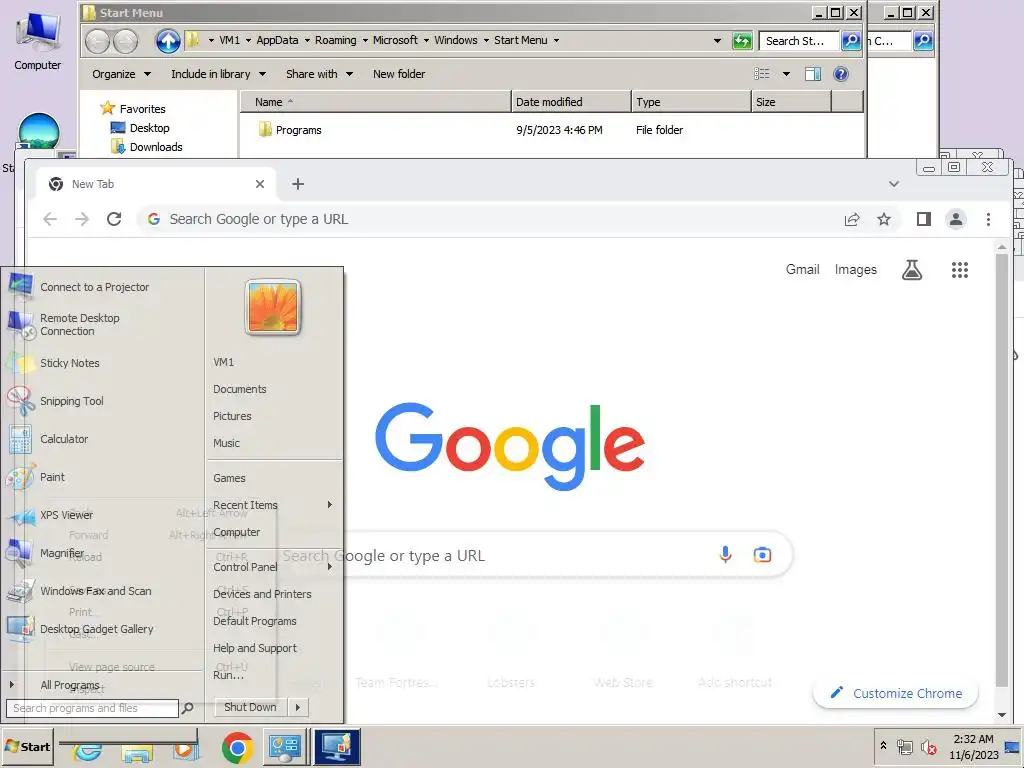Expand the Explorer view options arrow
Screen dimensions: 1024x768
tap(786, 74)
